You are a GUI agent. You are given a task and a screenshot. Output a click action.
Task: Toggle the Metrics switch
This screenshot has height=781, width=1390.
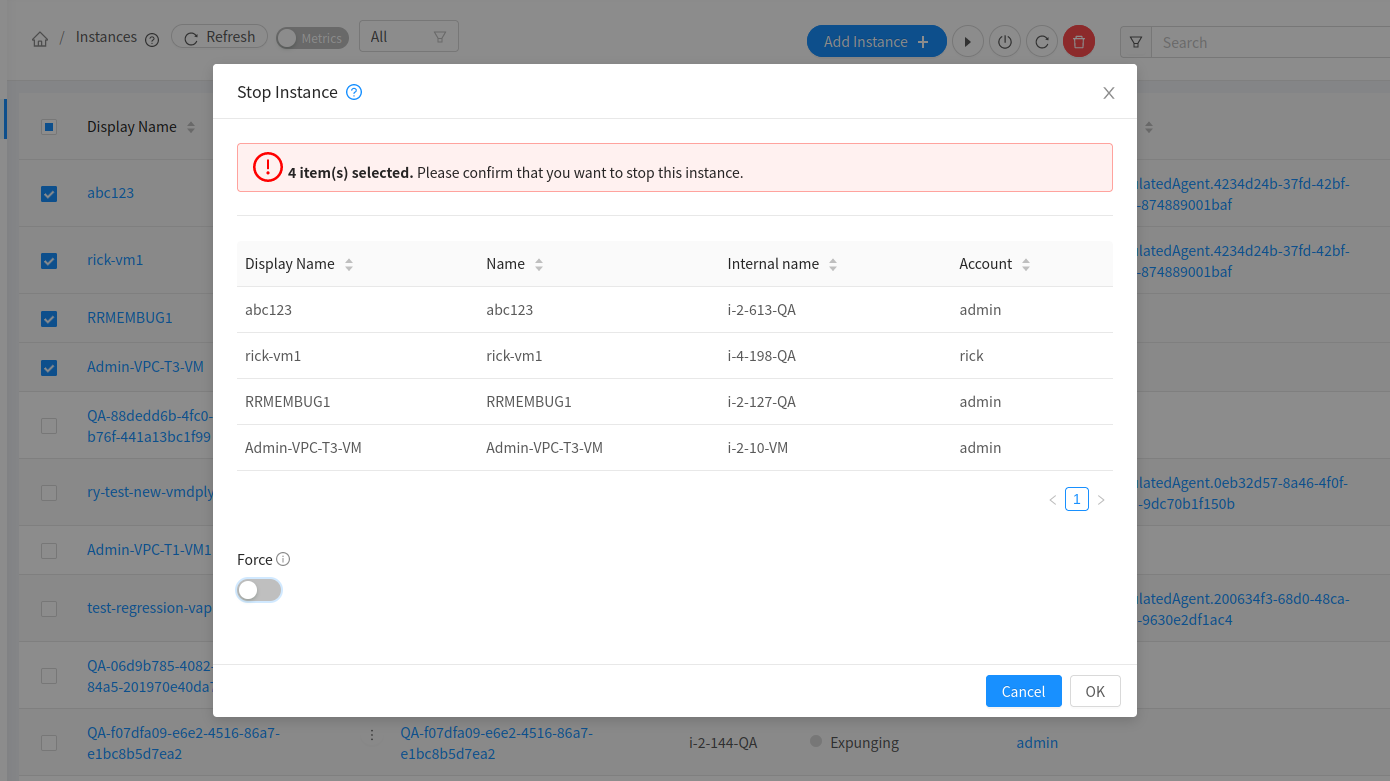pyautogui.click(x=312, y=38)
